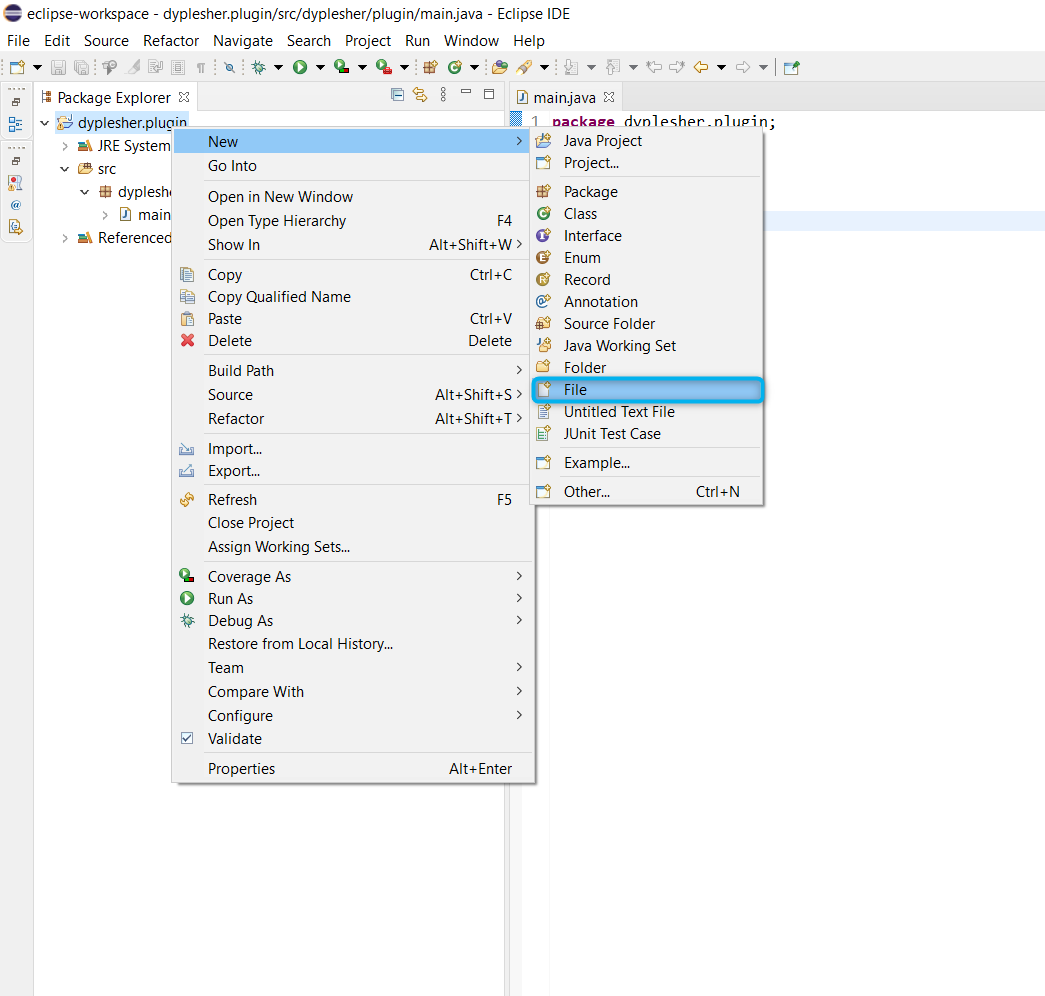Click the Forward navigation arrow in toolbar
The width and height of the screenshot is (1045, 996).
tap(742, 67)
